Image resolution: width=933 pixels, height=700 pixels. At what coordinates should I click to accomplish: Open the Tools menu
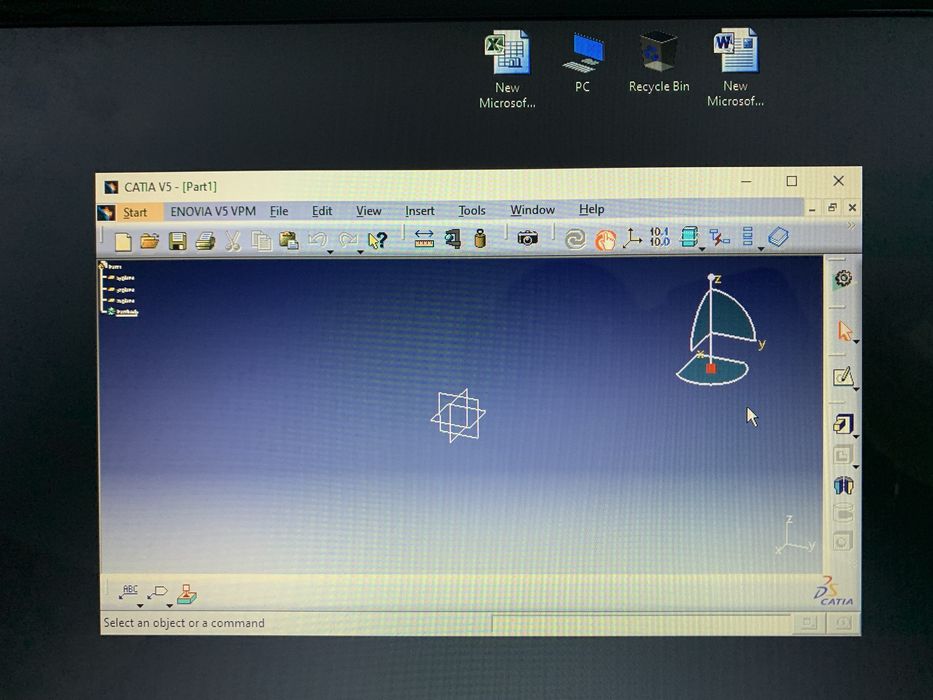(x=472, y=210)
